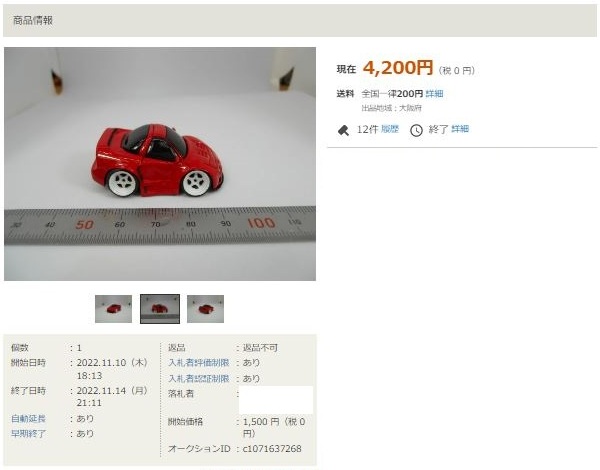Click the 出品地域 seller region text
This screenshot has width=600, height=470.
point(391,108)
